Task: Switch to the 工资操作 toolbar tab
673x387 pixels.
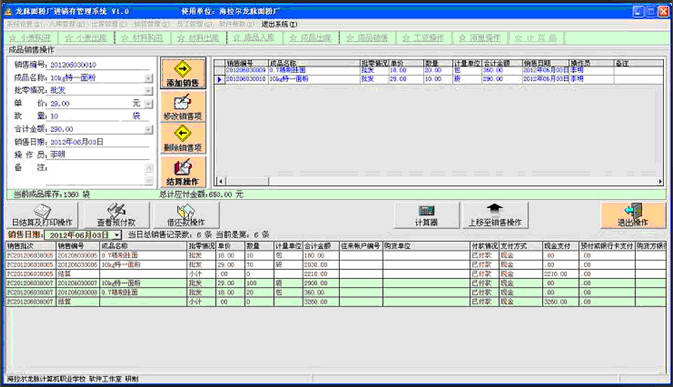Action: 424,38
